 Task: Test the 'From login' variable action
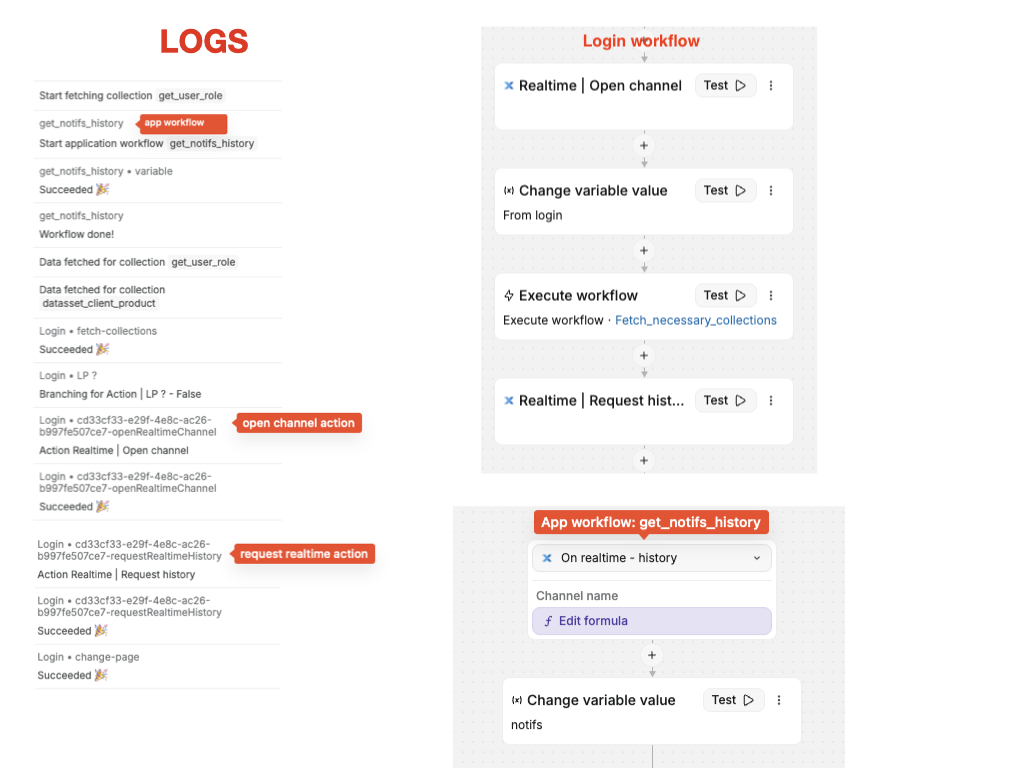[725, 191]
